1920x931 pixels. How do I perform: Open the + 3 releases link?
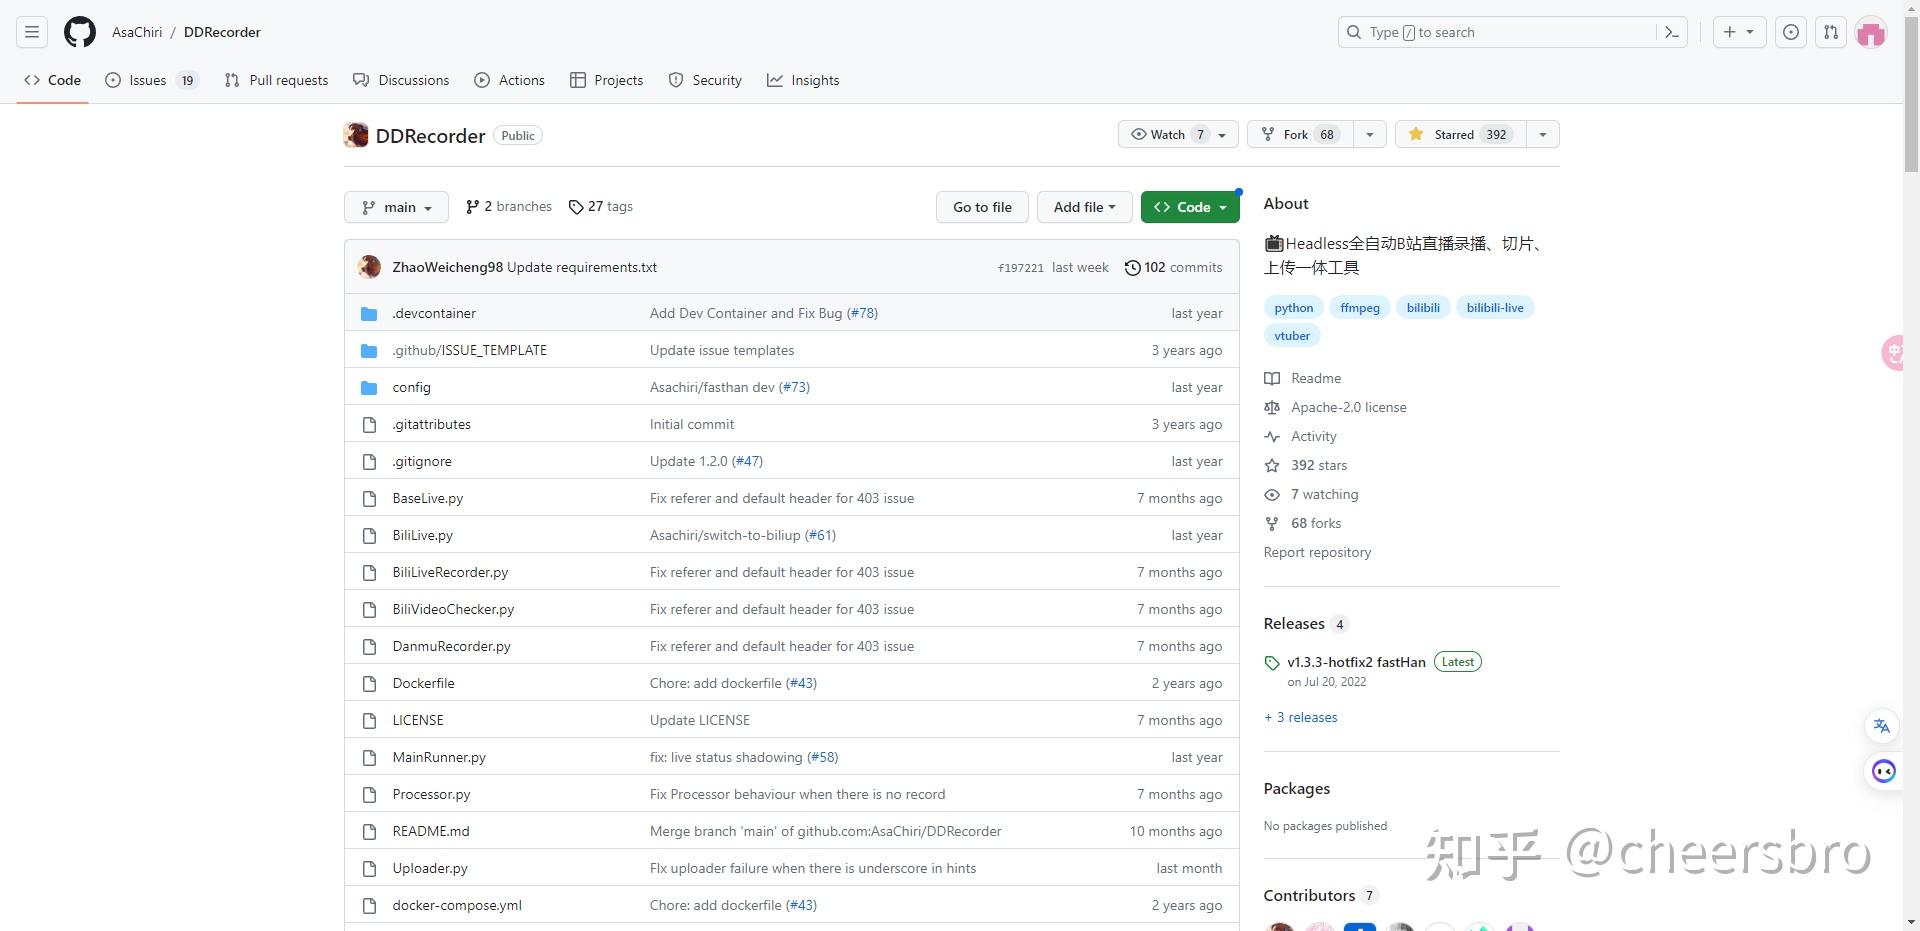coord(1300,717)
